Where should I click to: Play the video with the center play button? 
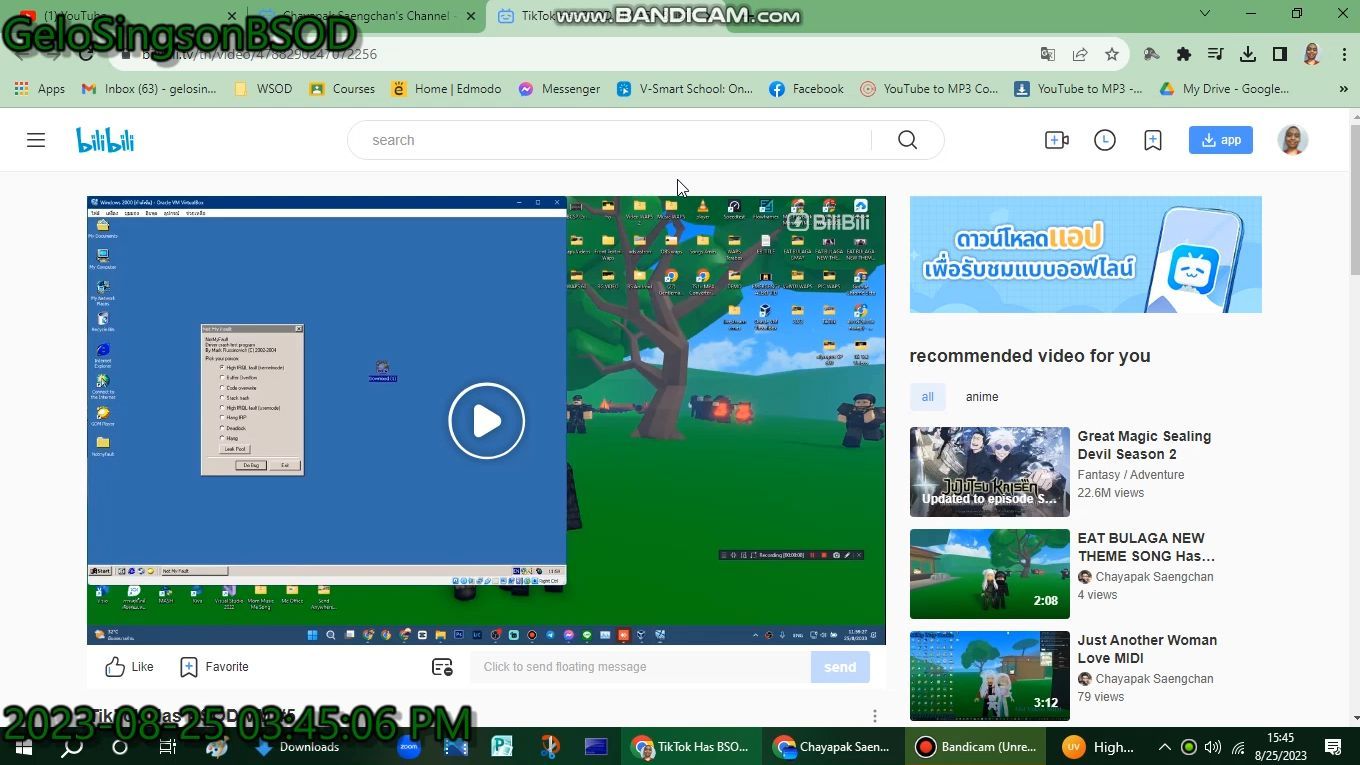487,421
